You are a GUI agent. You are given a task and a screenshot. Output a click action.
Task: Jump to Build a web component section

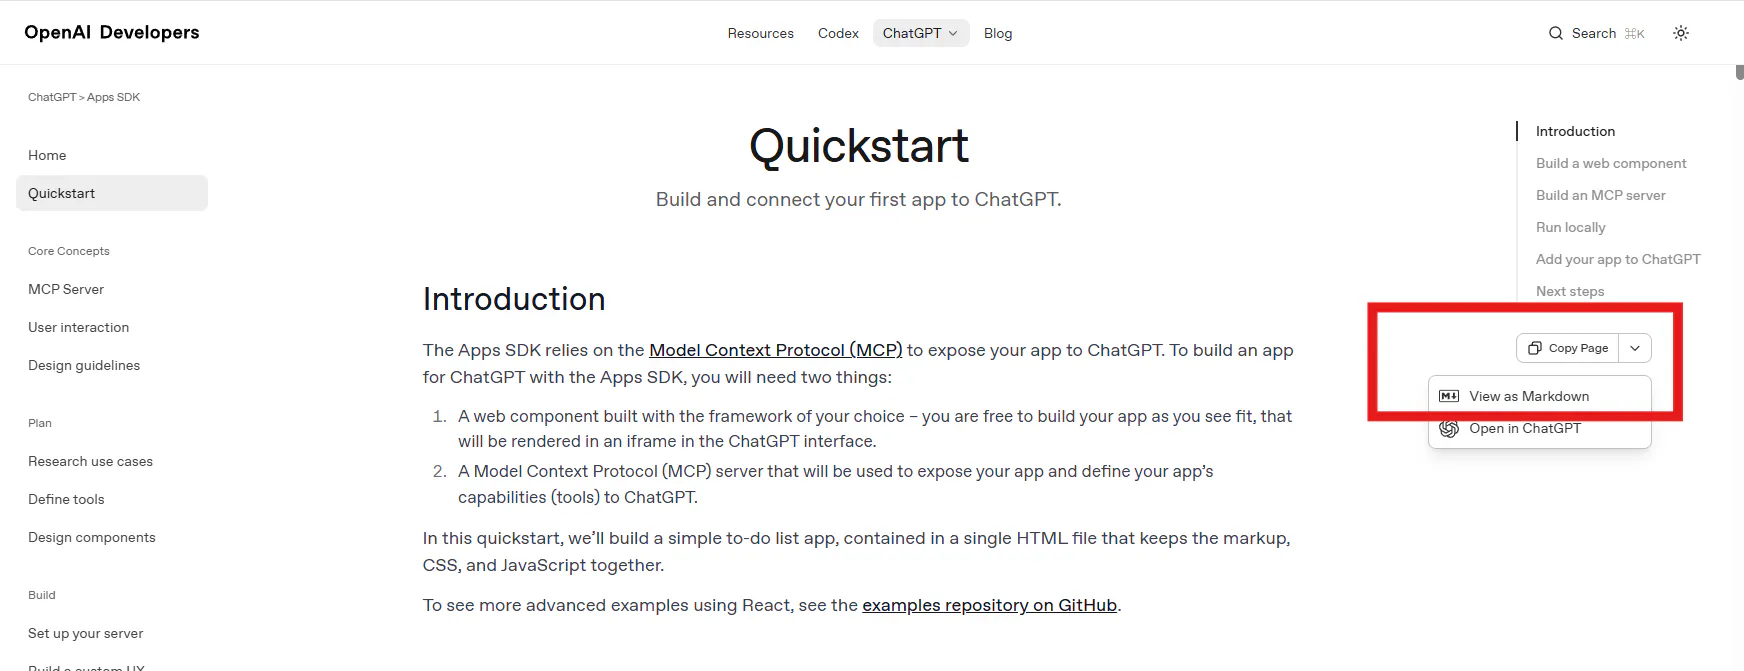(1610, 163)
